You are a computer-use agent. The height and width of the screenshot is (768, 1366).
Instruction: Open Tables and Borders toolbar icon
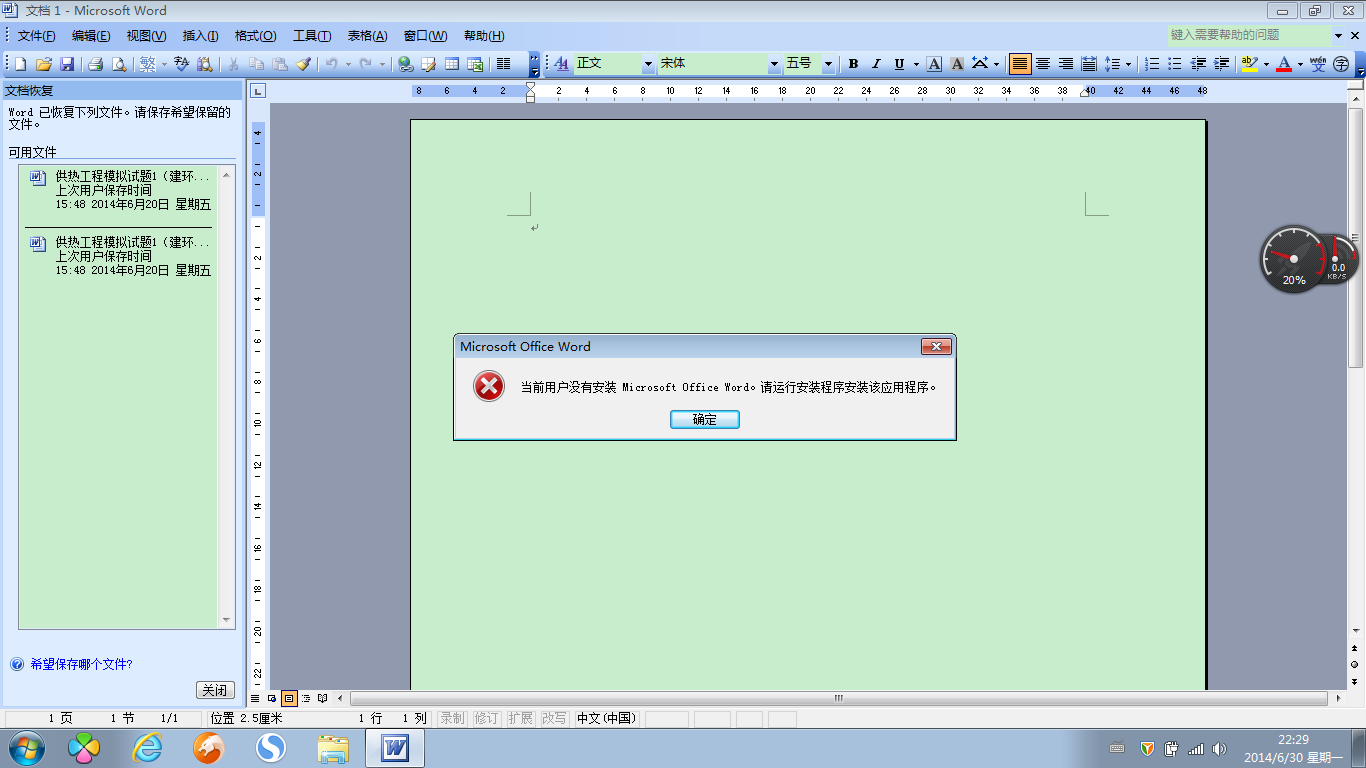[x=429, y=64]
